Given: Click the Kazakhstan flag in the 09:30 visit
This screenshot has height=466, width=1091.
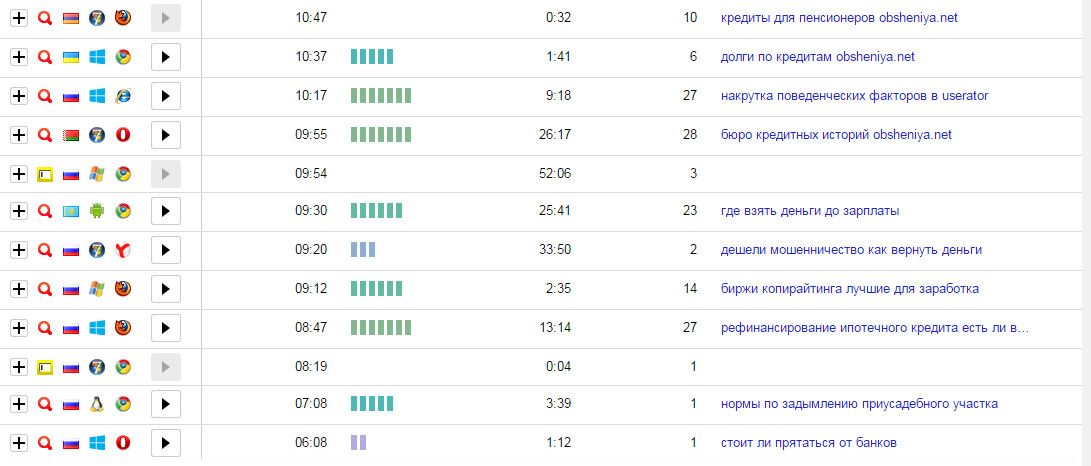Looking at the screenshot, I should [x=71, y=211].
